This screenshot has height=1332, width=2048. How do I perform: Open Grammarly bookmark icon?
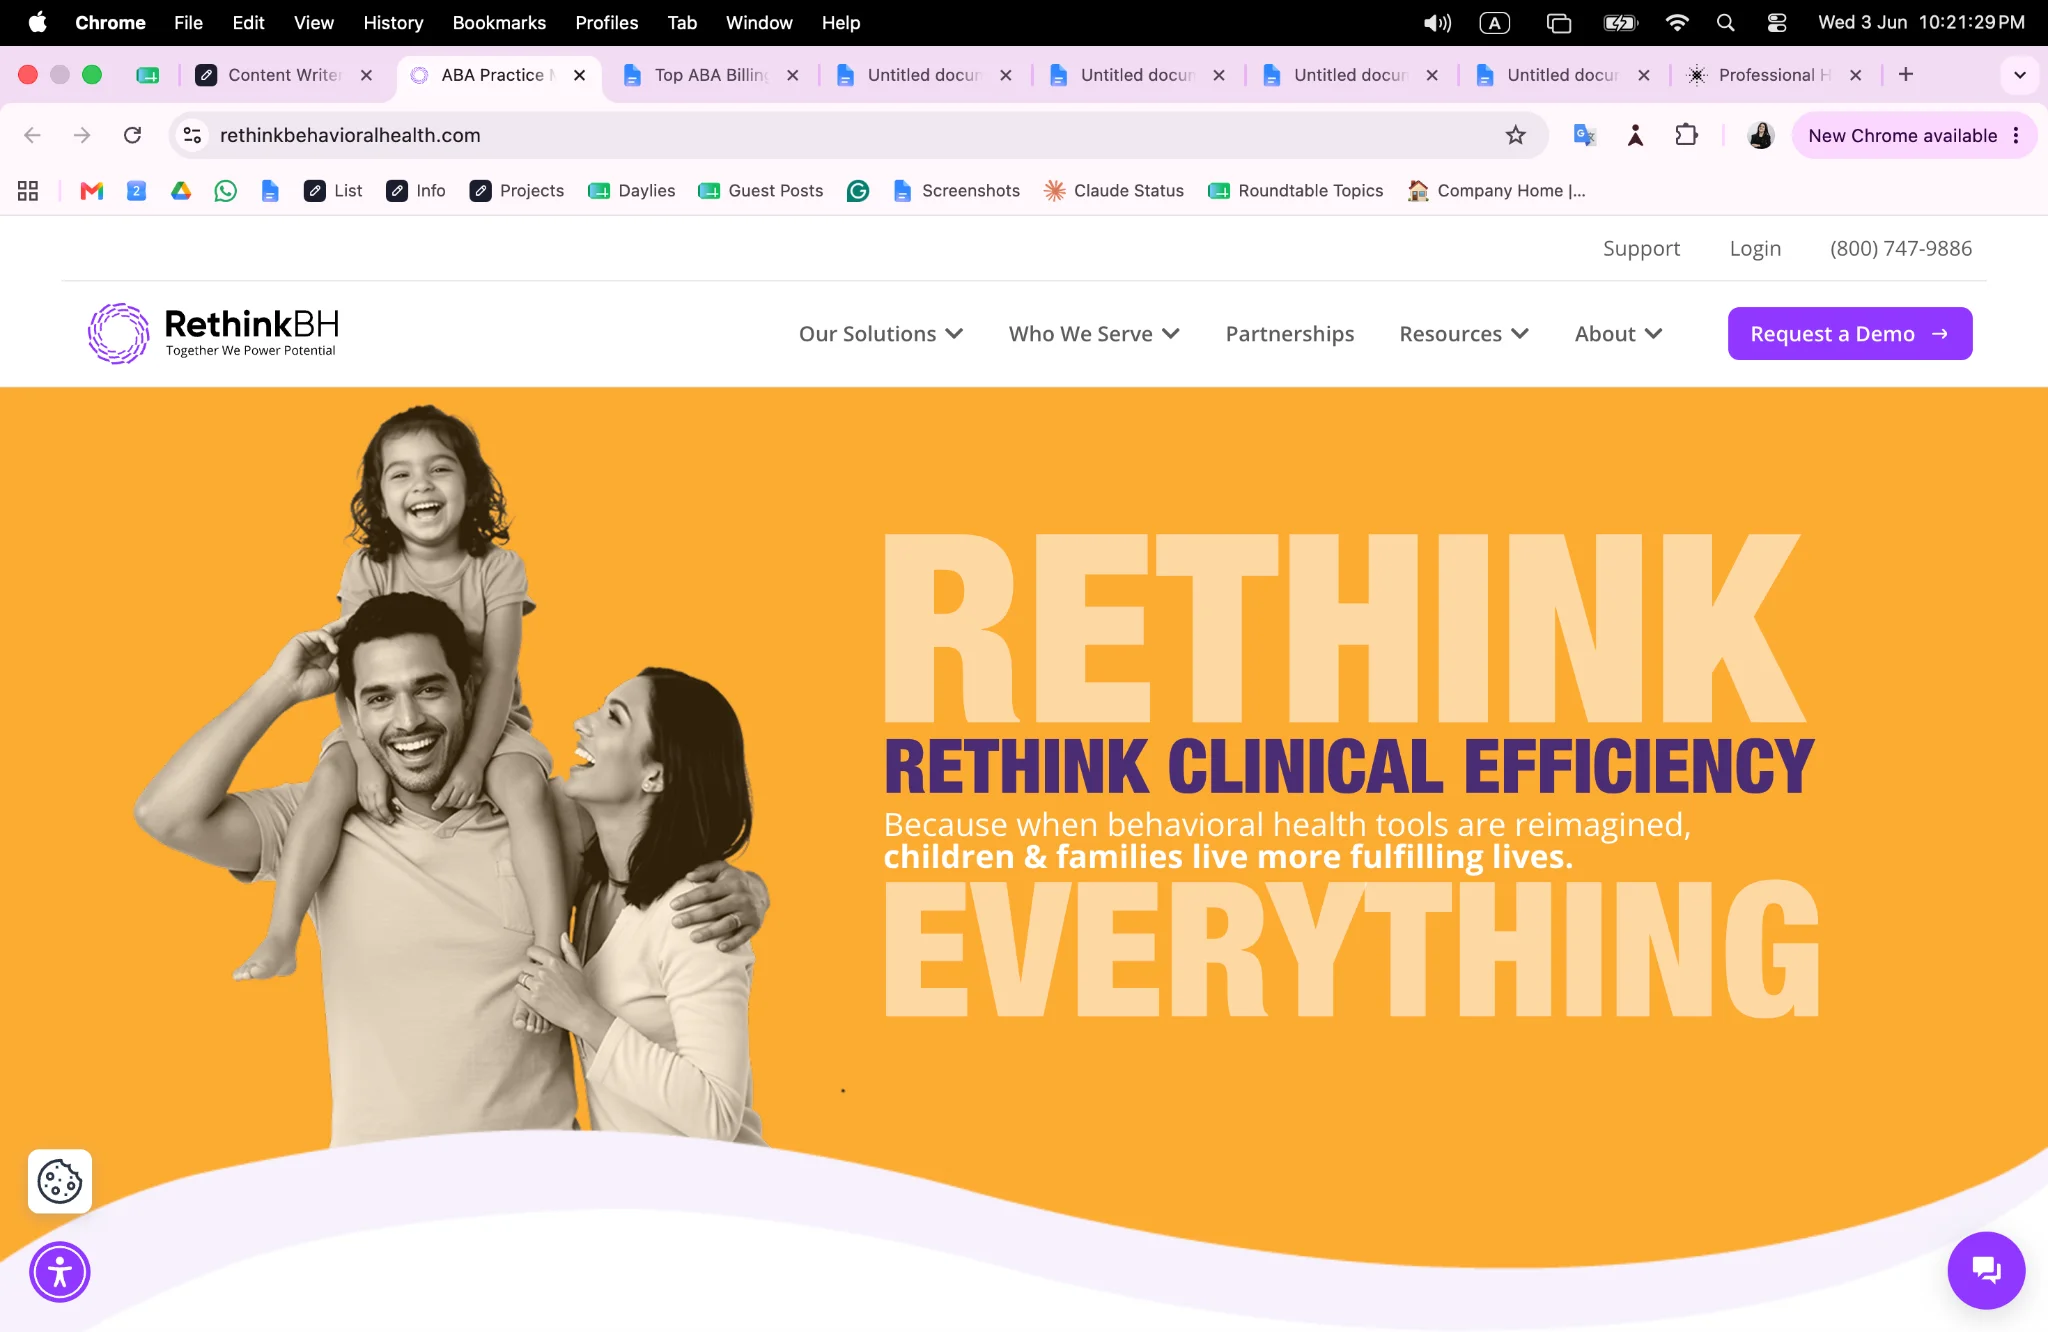pyautogui.click(x=858, y=191)
